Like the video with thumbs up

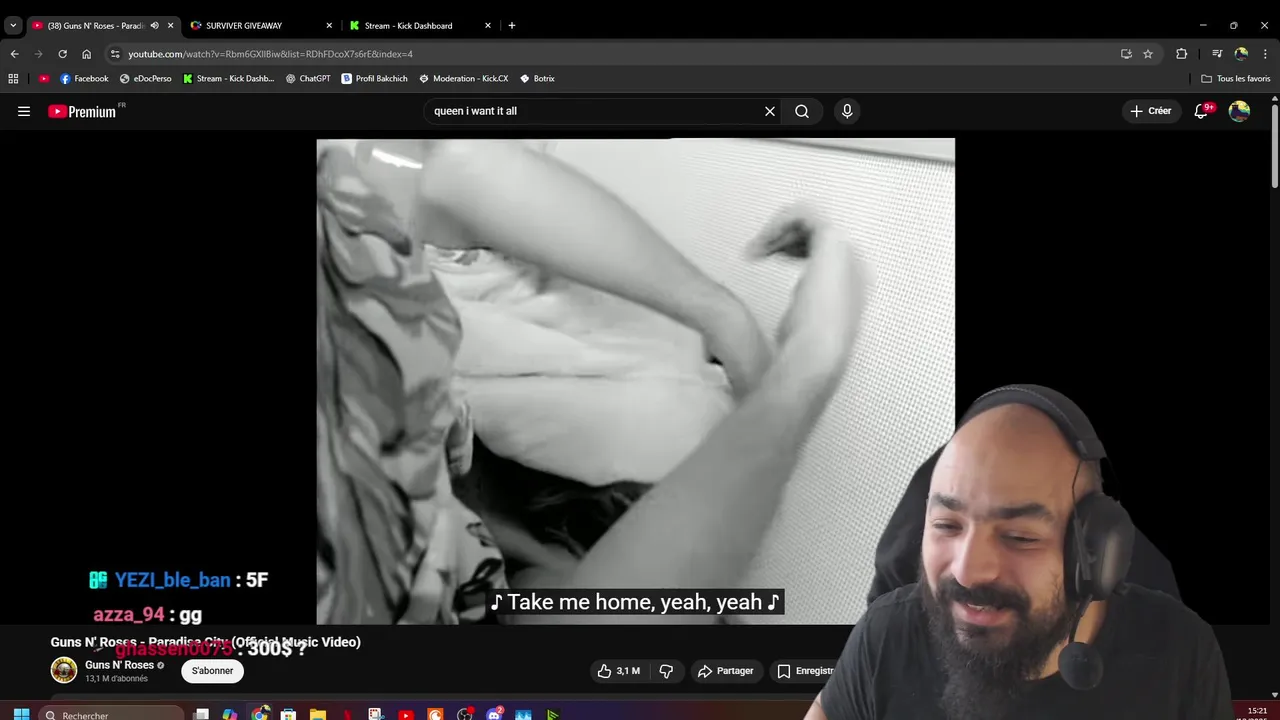[x=619, y=671]
